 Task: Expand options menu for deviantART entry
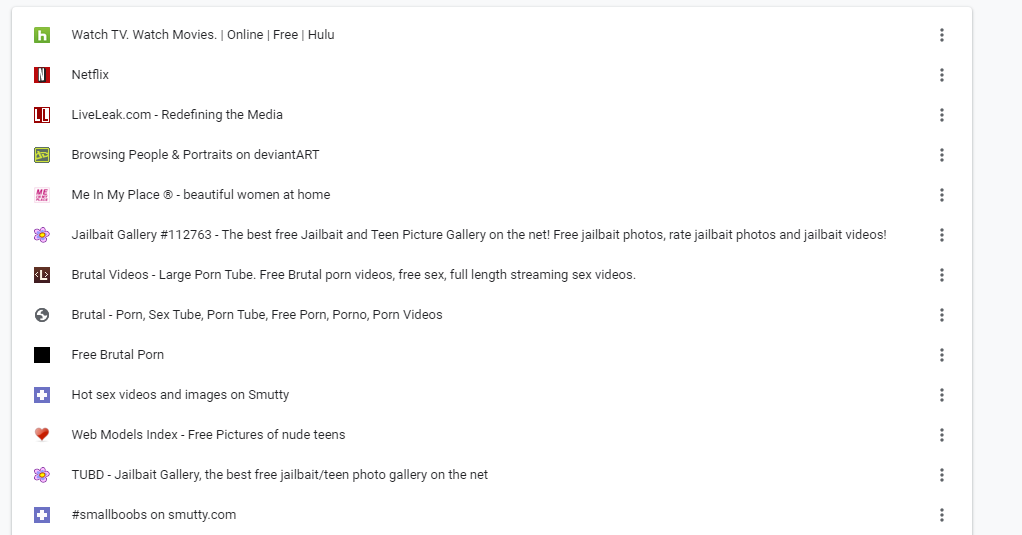941,155
